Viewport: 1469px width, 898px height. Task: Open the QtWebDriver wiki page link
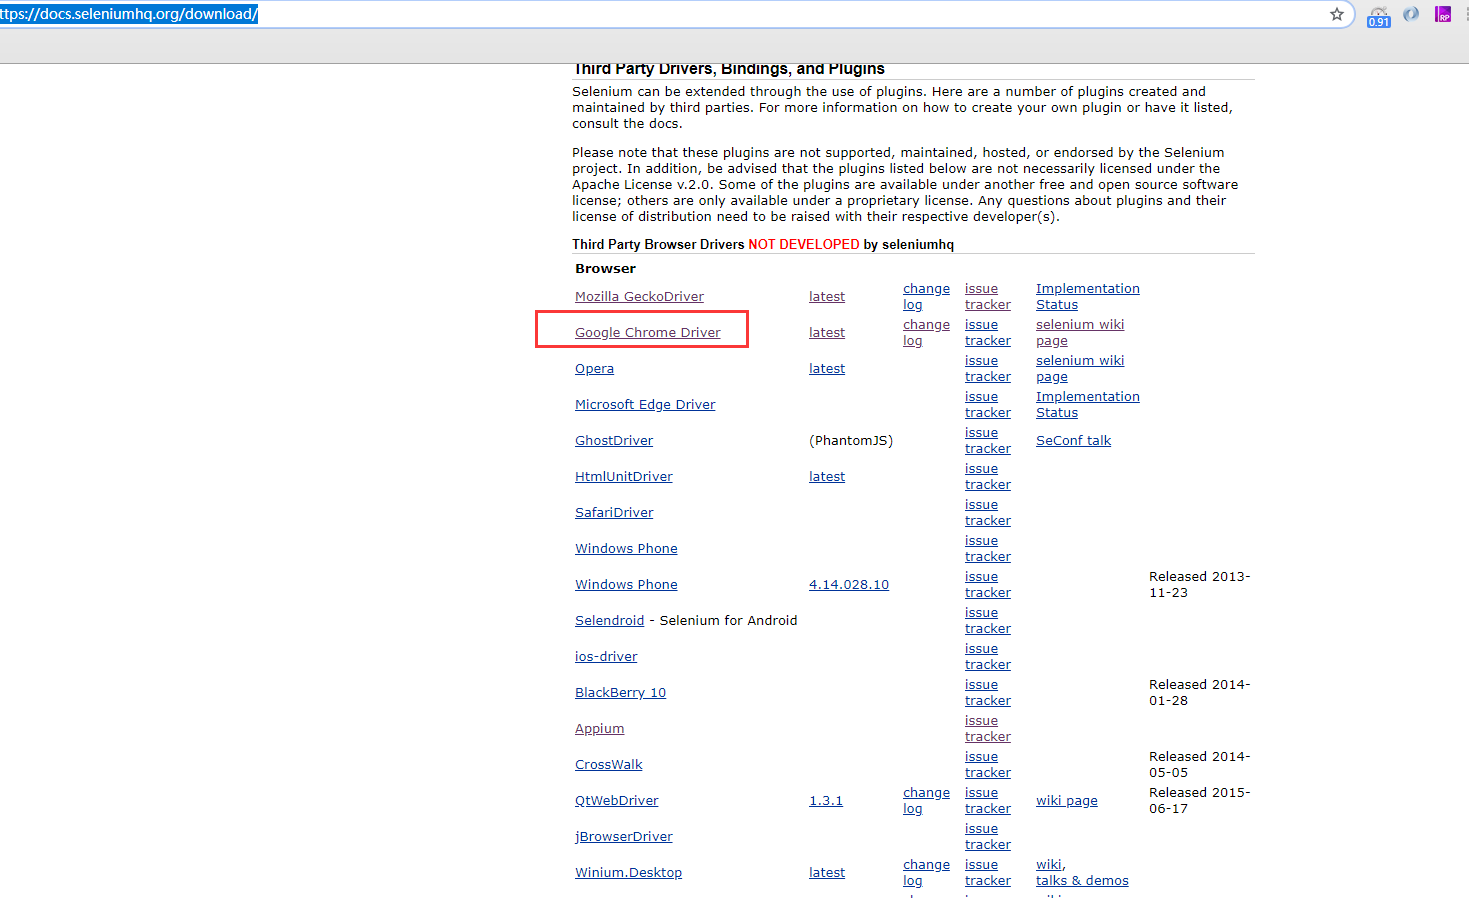(x=1066, y=800)
